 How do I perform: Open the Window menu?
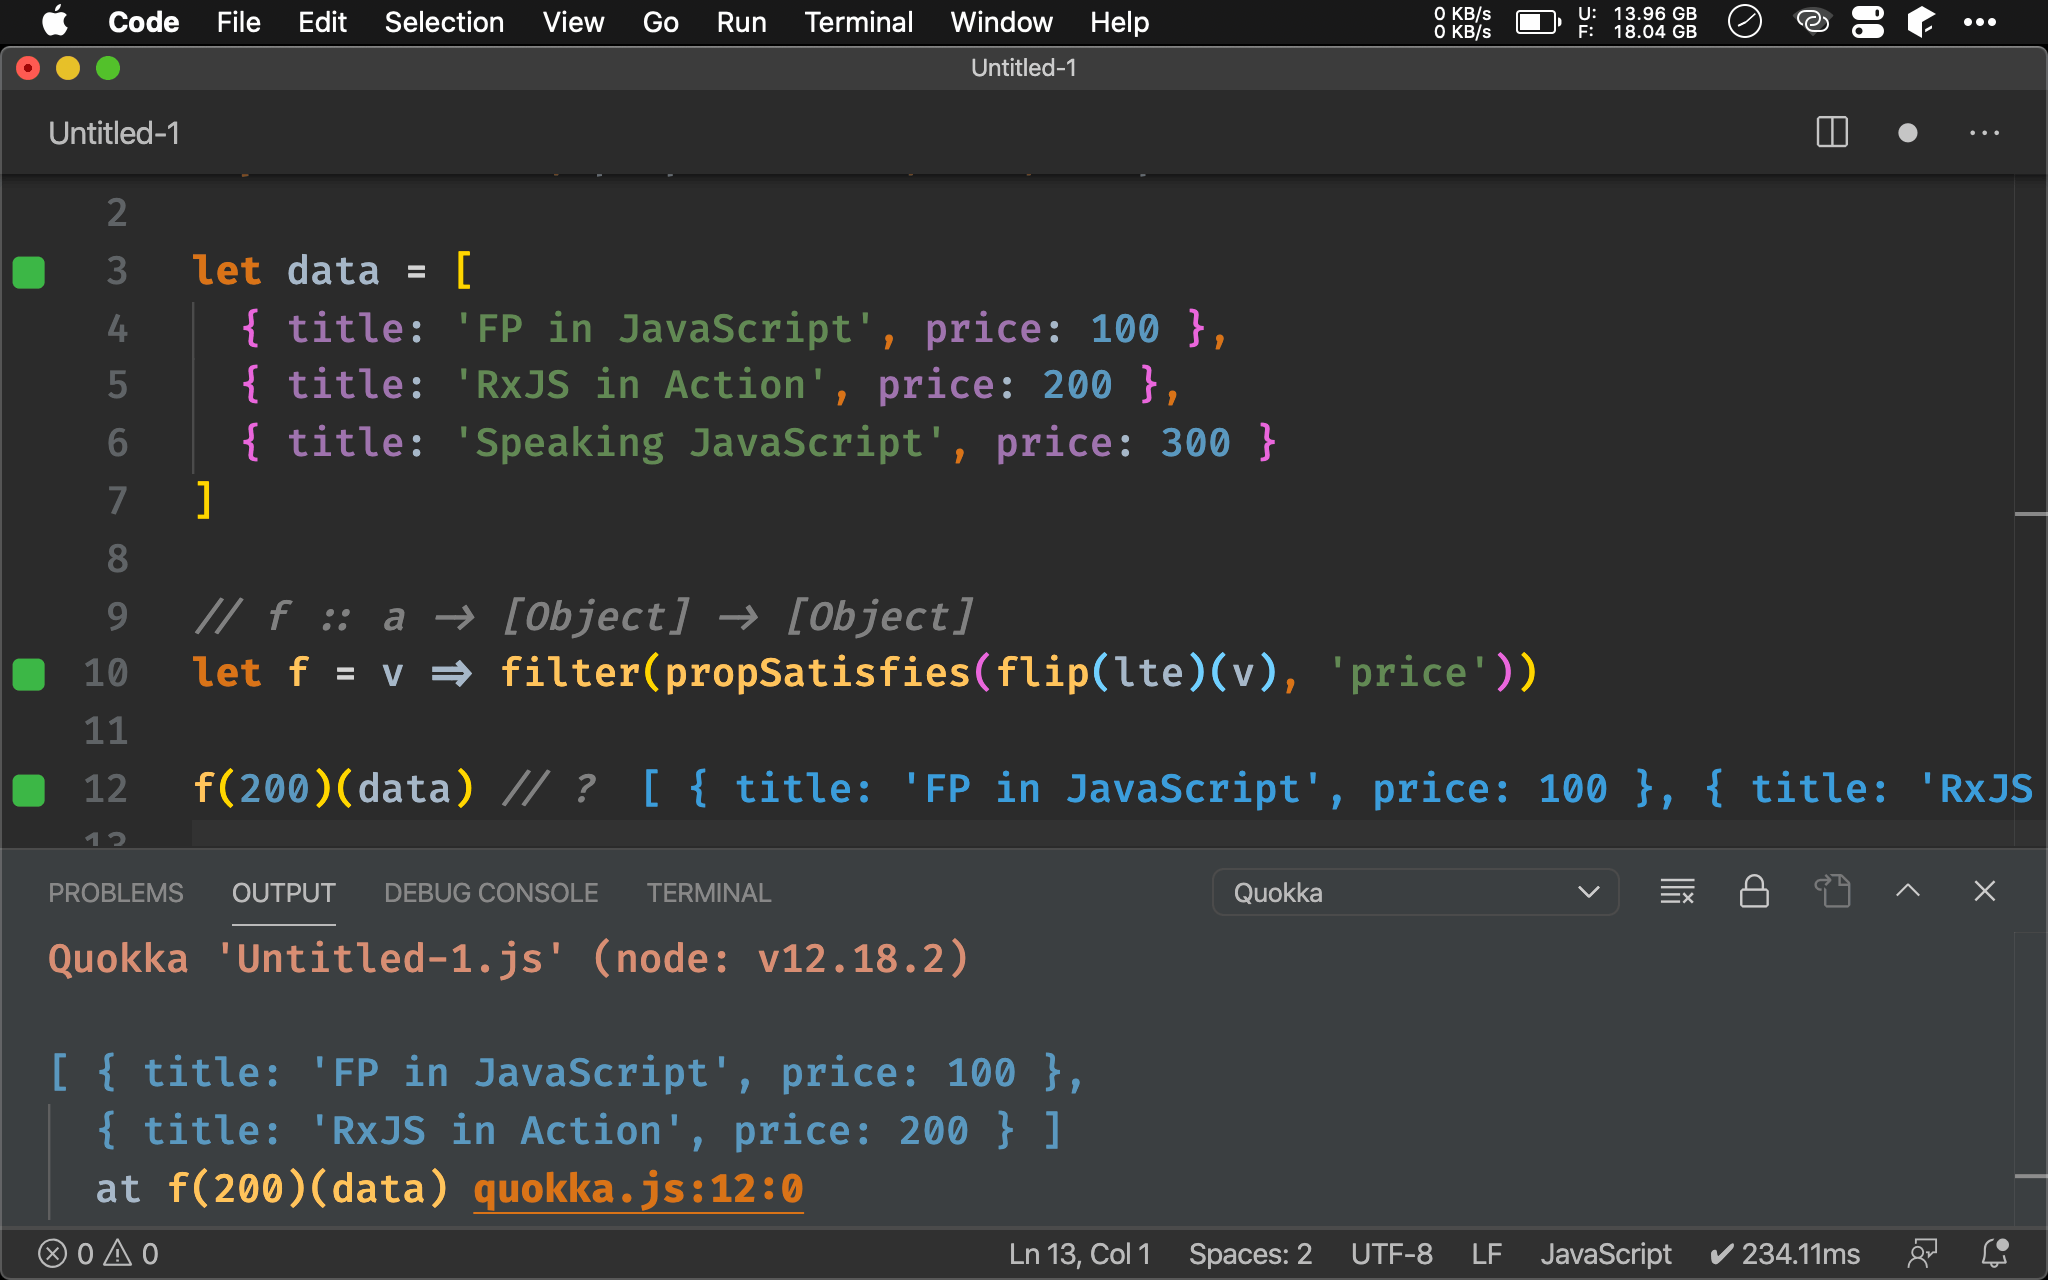pyautogui.click(x=1001, y=22)
